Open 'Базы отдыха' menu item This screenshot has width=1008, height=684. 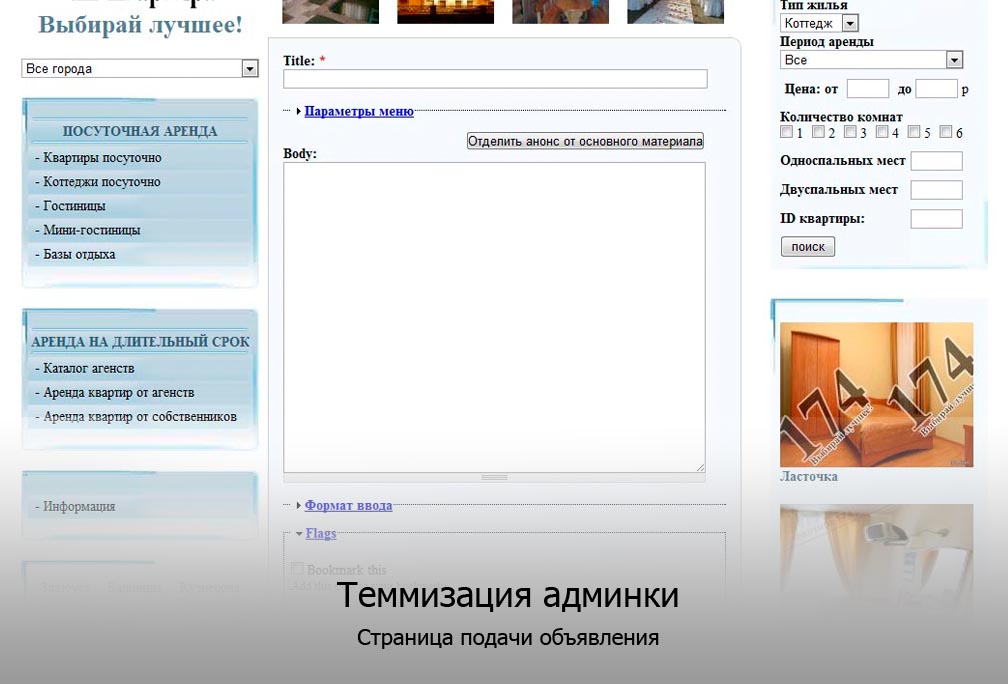coord(79,254)
